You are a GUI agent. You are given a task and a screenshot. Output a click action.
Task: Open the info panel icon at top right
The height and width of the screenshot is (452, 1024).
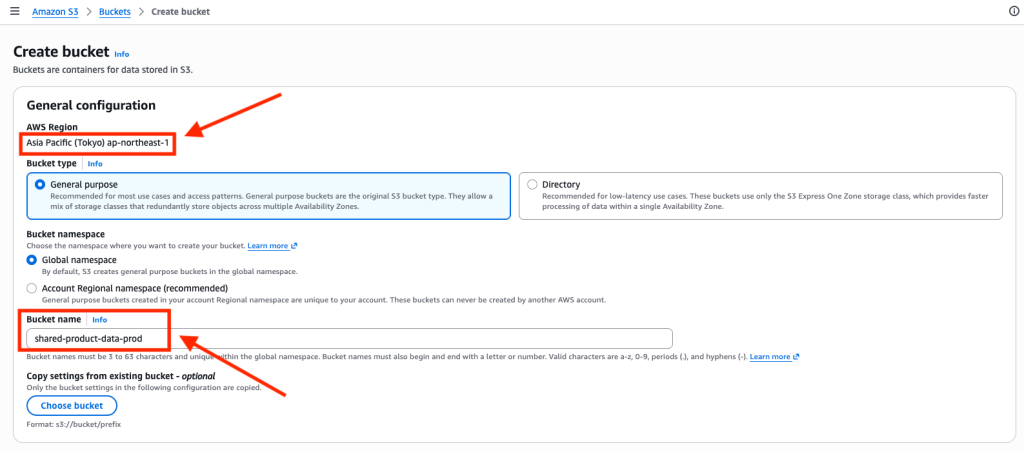click(x=1014, y=11)
